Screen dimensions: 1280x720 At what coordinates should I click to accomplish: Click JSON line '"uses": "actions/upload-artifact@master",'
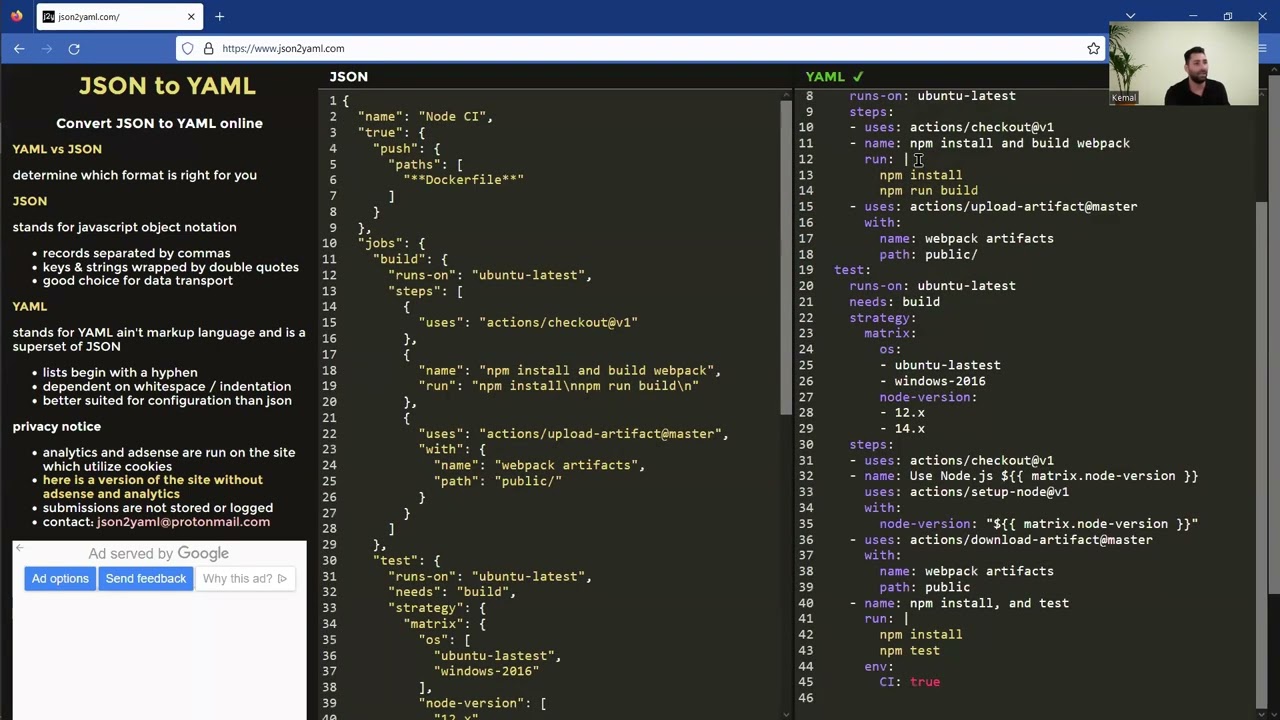click(x=573, y=434)
